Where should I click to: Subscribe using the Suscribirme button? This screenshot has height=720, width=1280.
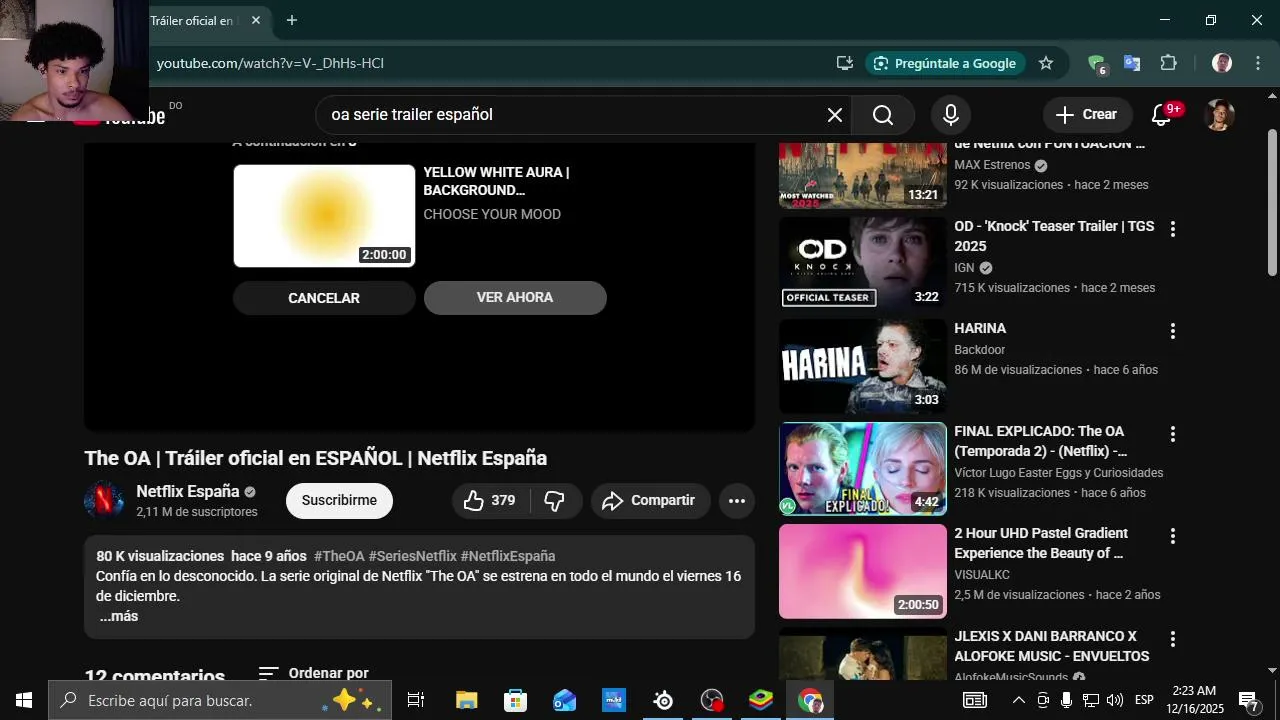tap(339, 501)
